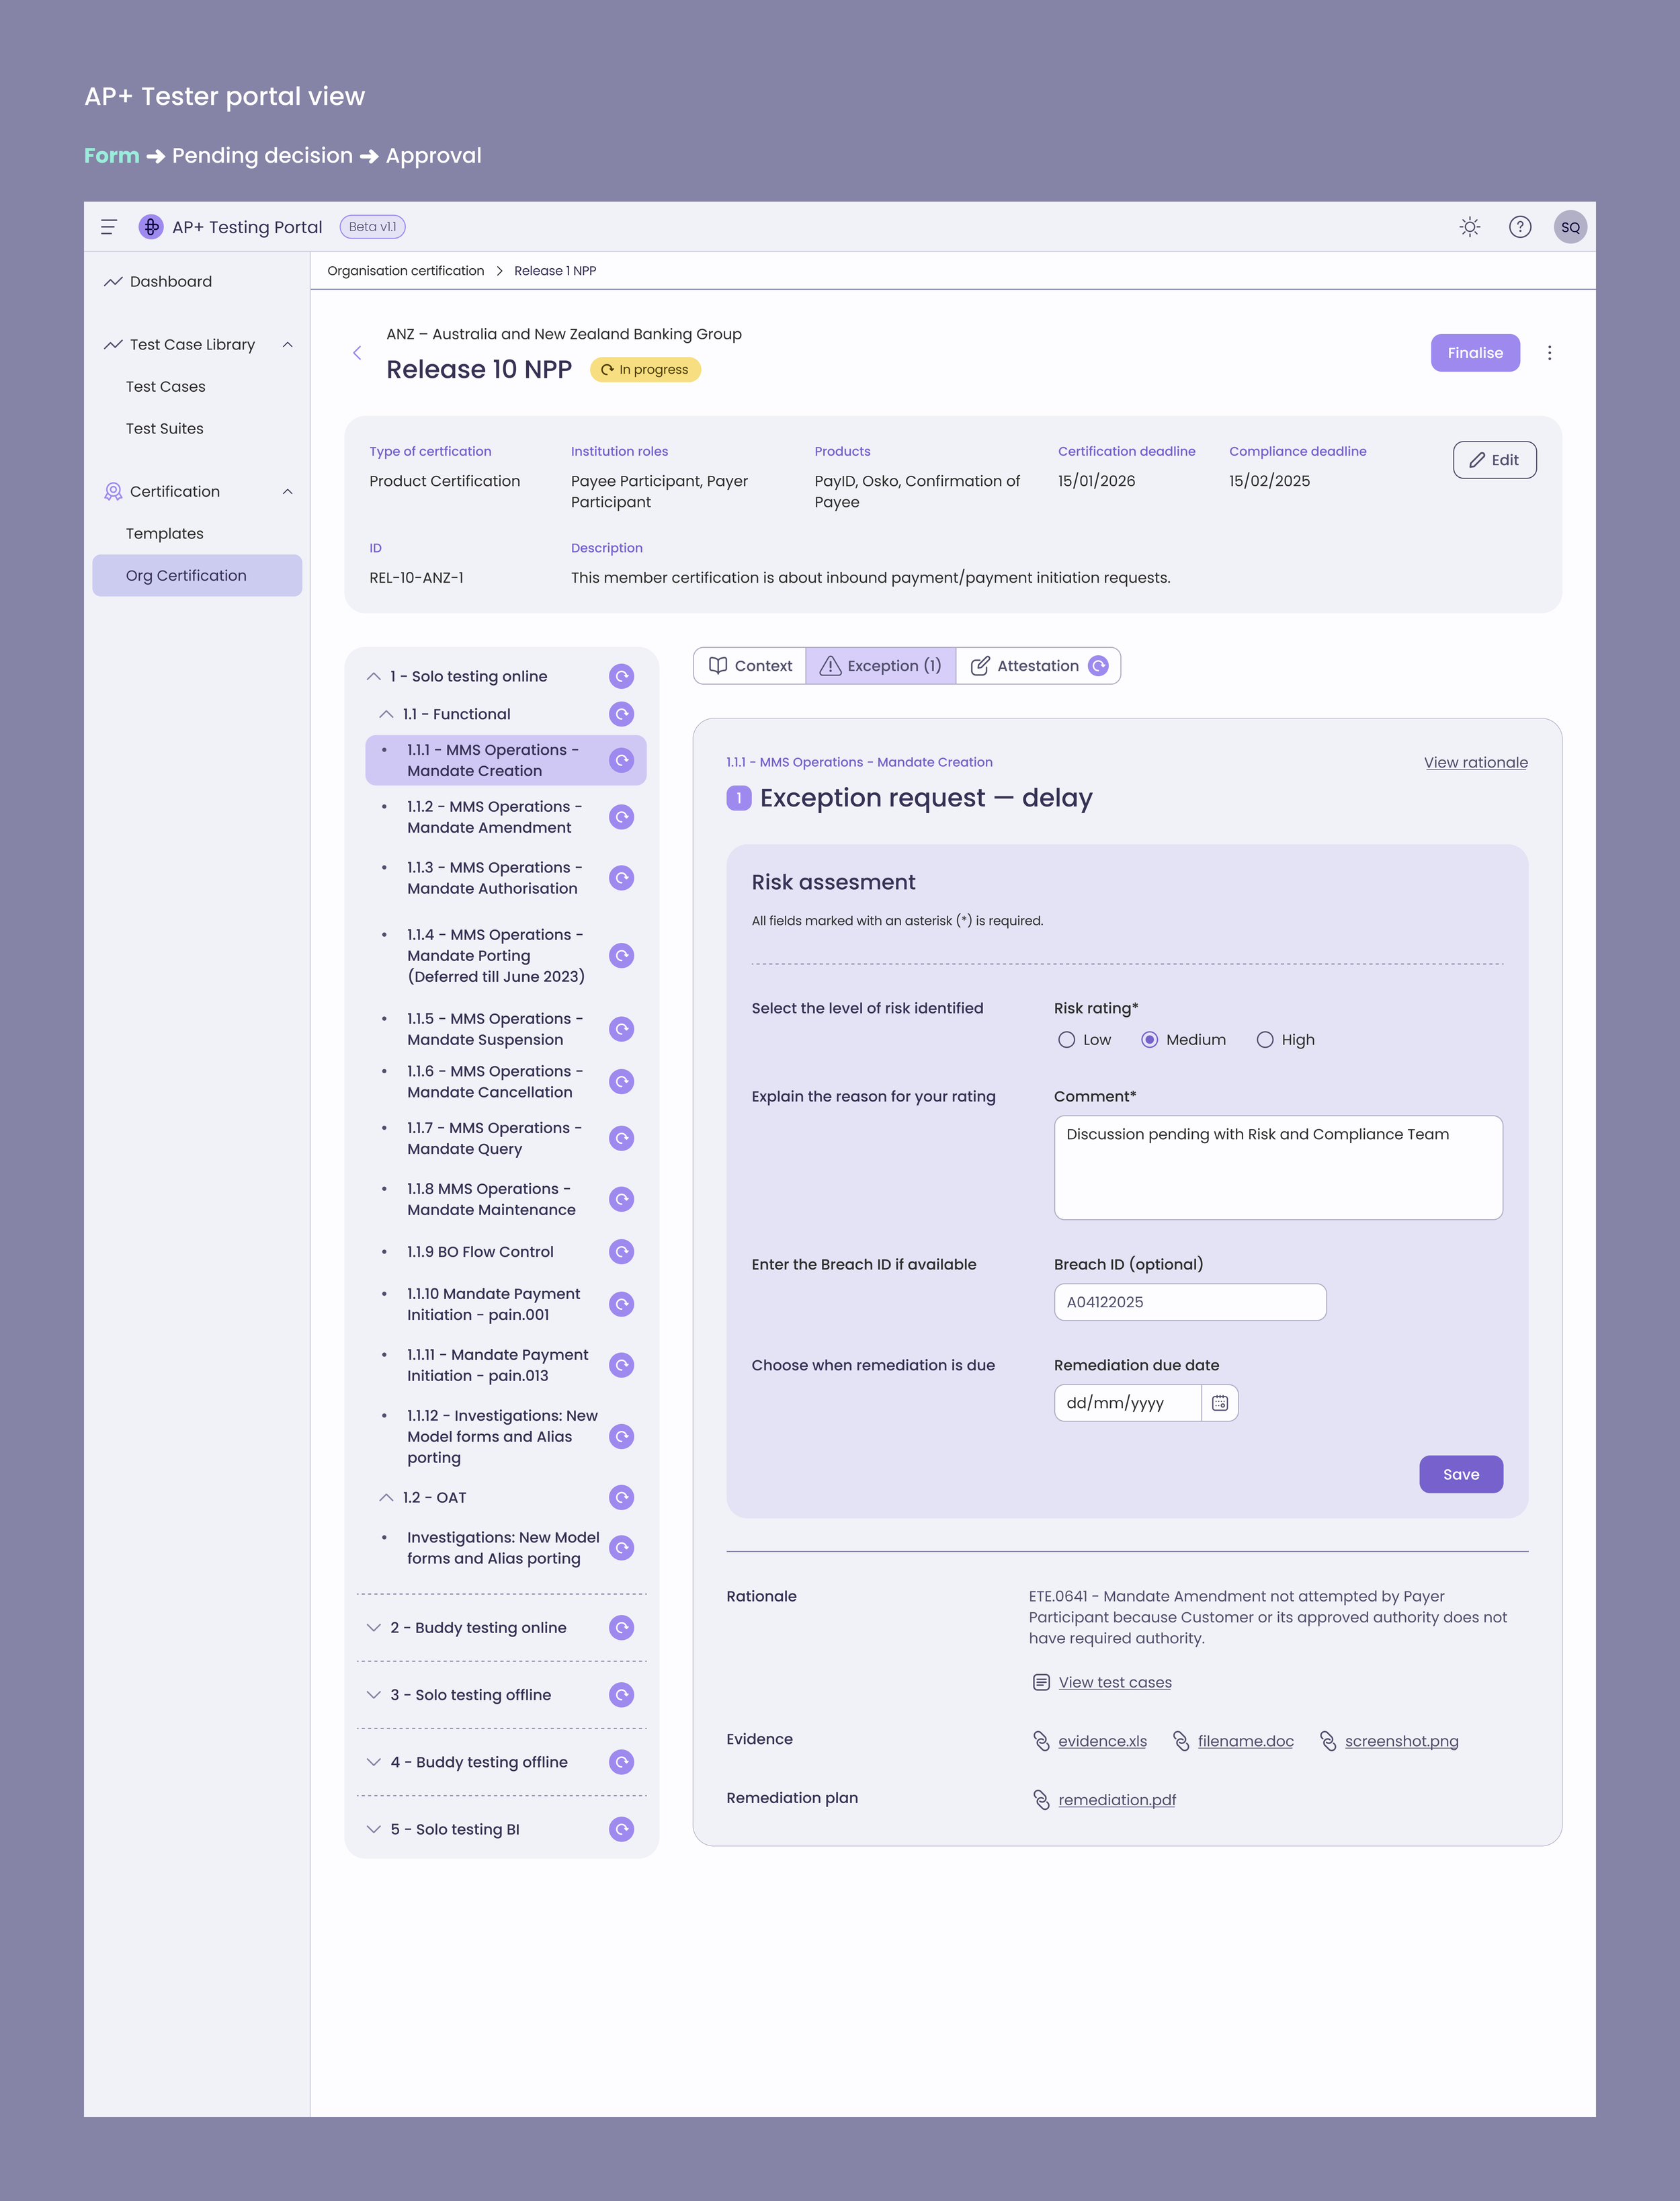Image resolution: width=1680 pixels, height=2201 pixels.
Task: Click the refresh icon beside 2 - Buddy testing online
Action: click(621, 1627)
